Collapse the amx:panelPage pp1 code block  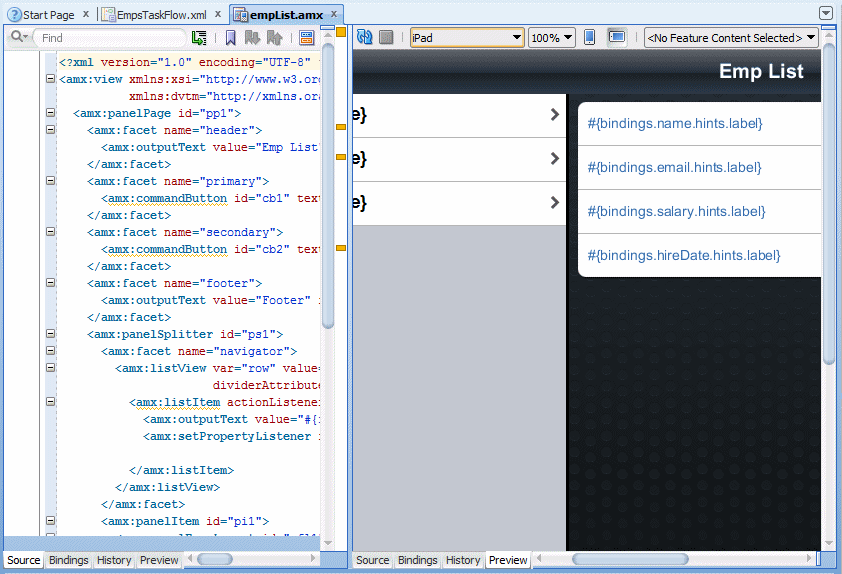[51, 113]
